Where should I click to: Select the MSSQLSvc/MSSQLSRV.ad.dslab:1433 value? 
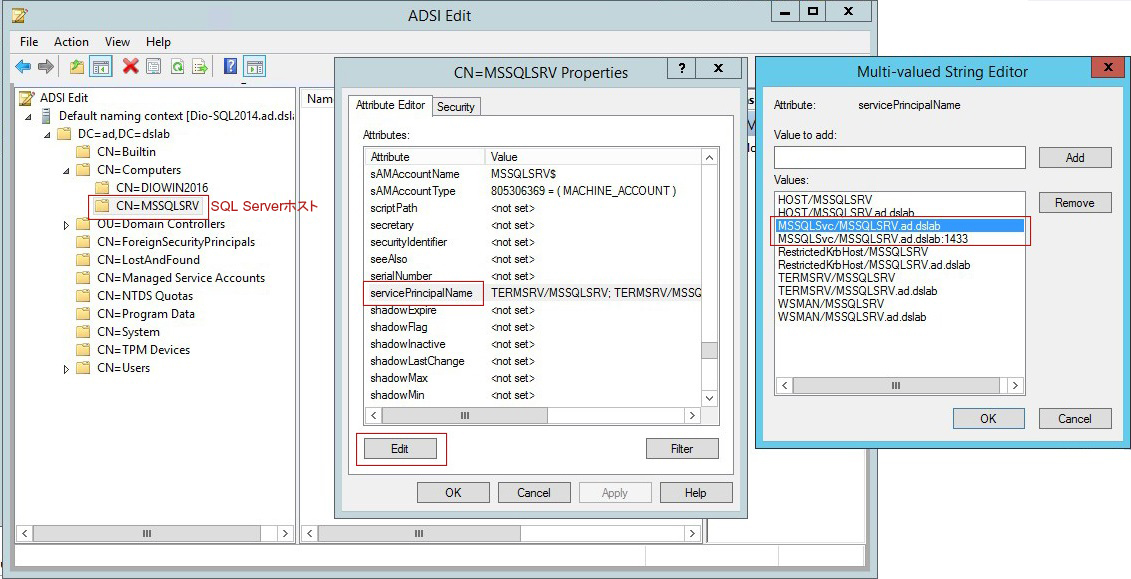(874, 239)
